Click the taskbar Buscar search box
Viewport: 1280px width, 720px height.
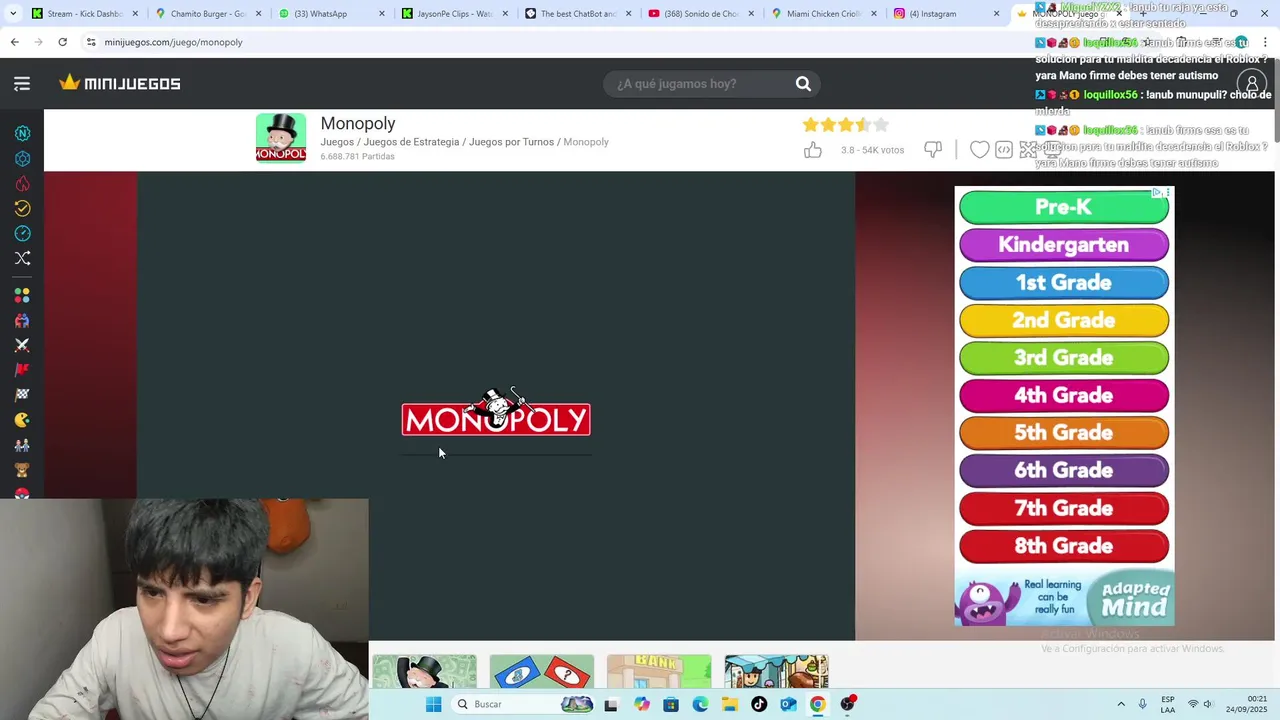[523, 704]
